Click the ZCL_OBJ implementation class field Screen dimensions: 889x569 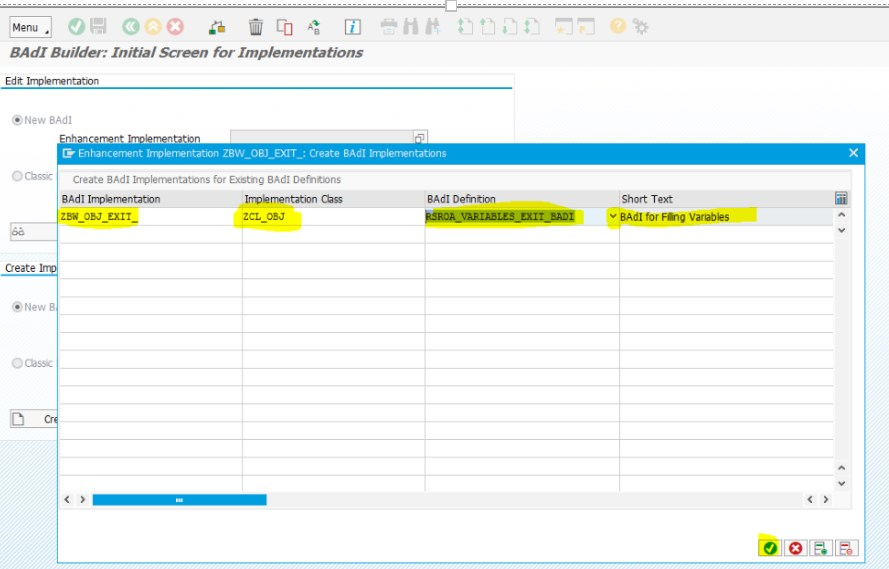click(x=333, y=216)
